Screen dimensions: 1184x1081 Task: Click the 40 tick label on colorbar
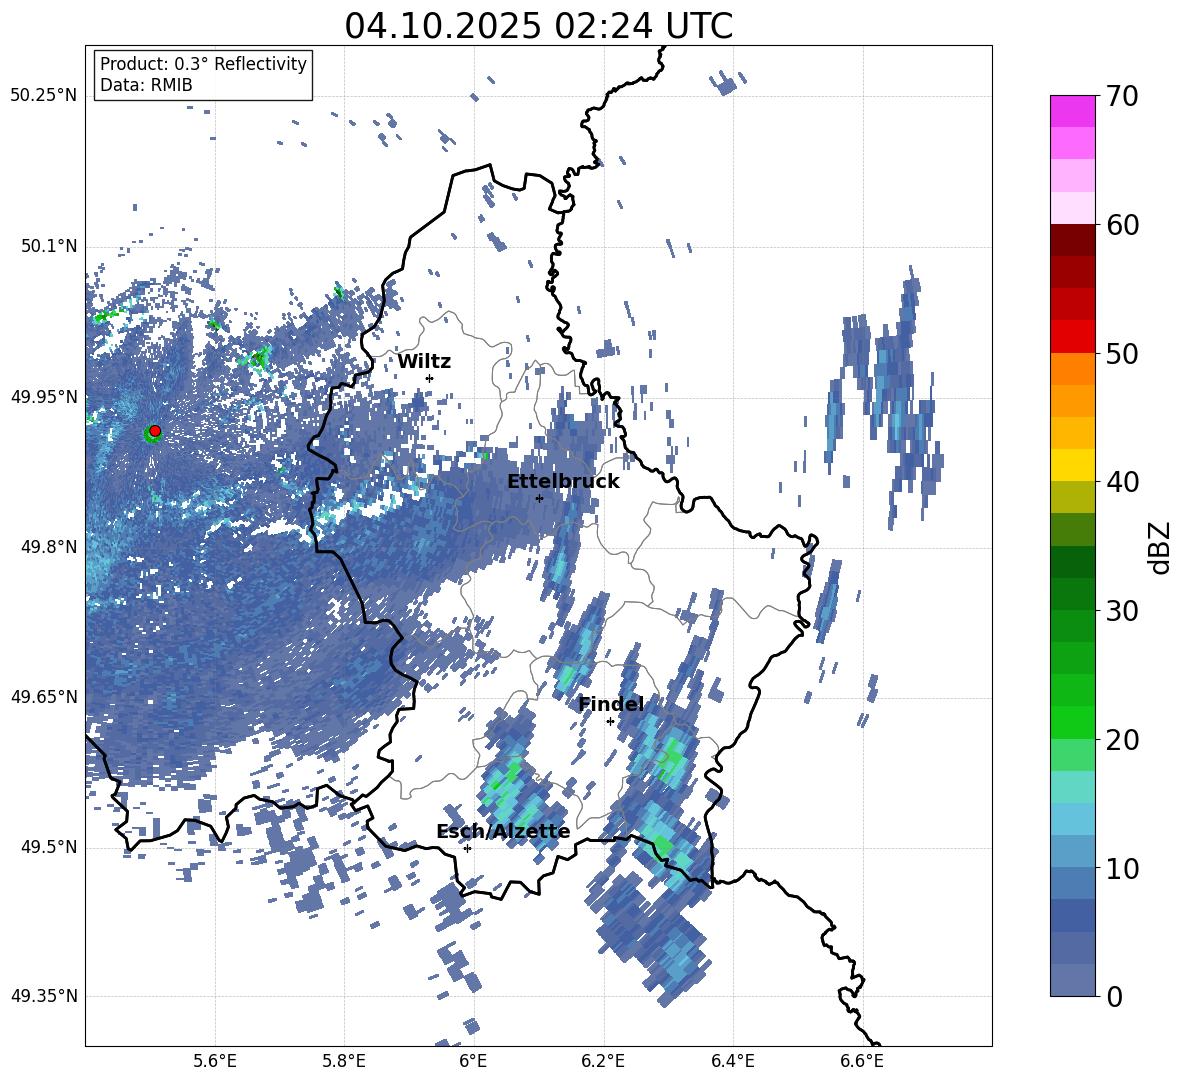(1122, 482)
